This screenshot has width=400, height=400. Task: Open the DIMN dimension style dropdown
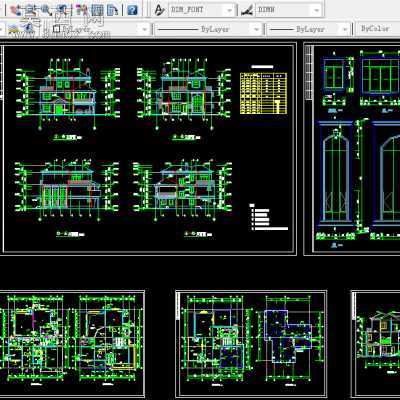(289, 10)
